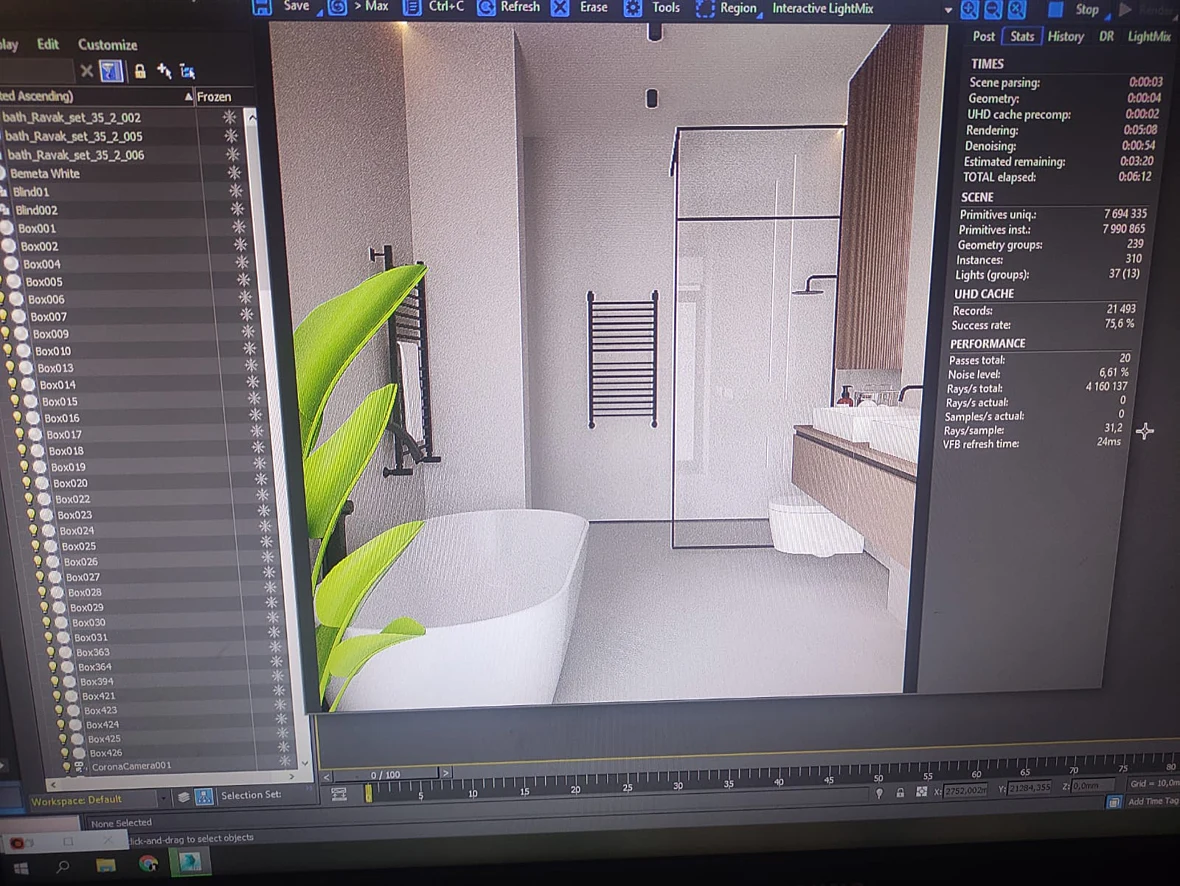Switch to the History tab
The image size is (1180, 886).
[x=1066, y=36]
